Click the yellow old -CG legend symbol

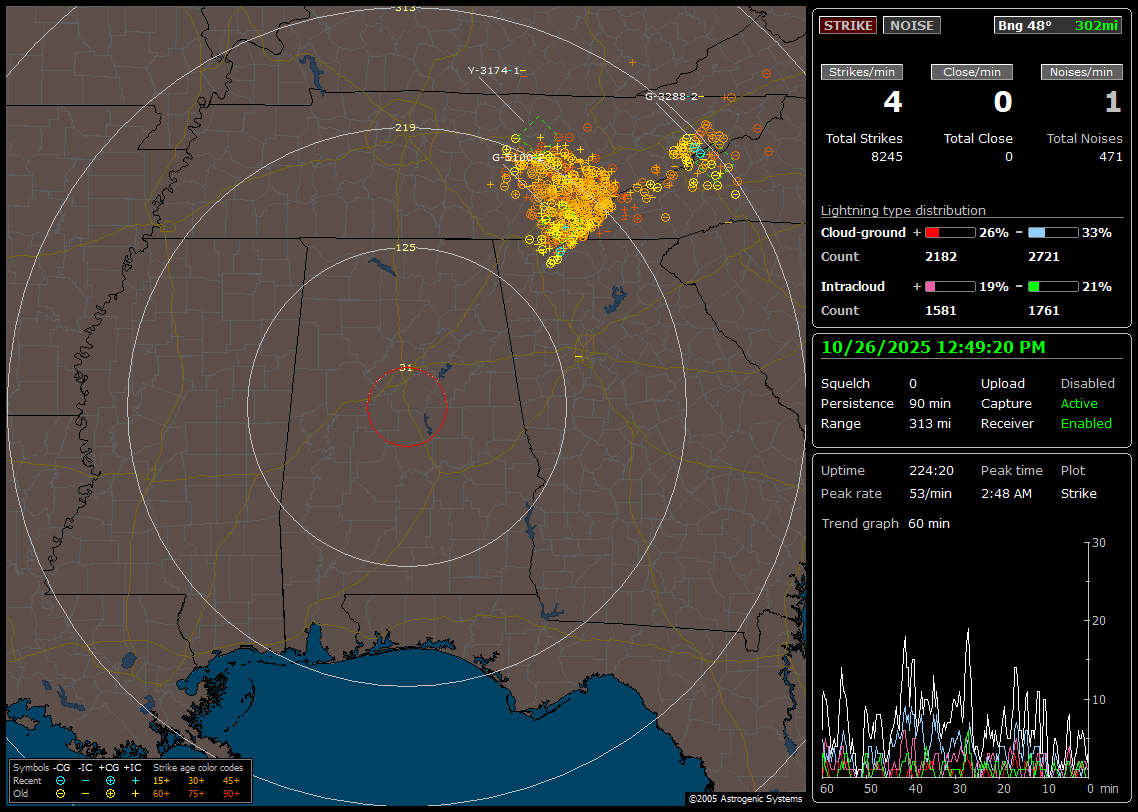tap(61, 793)
